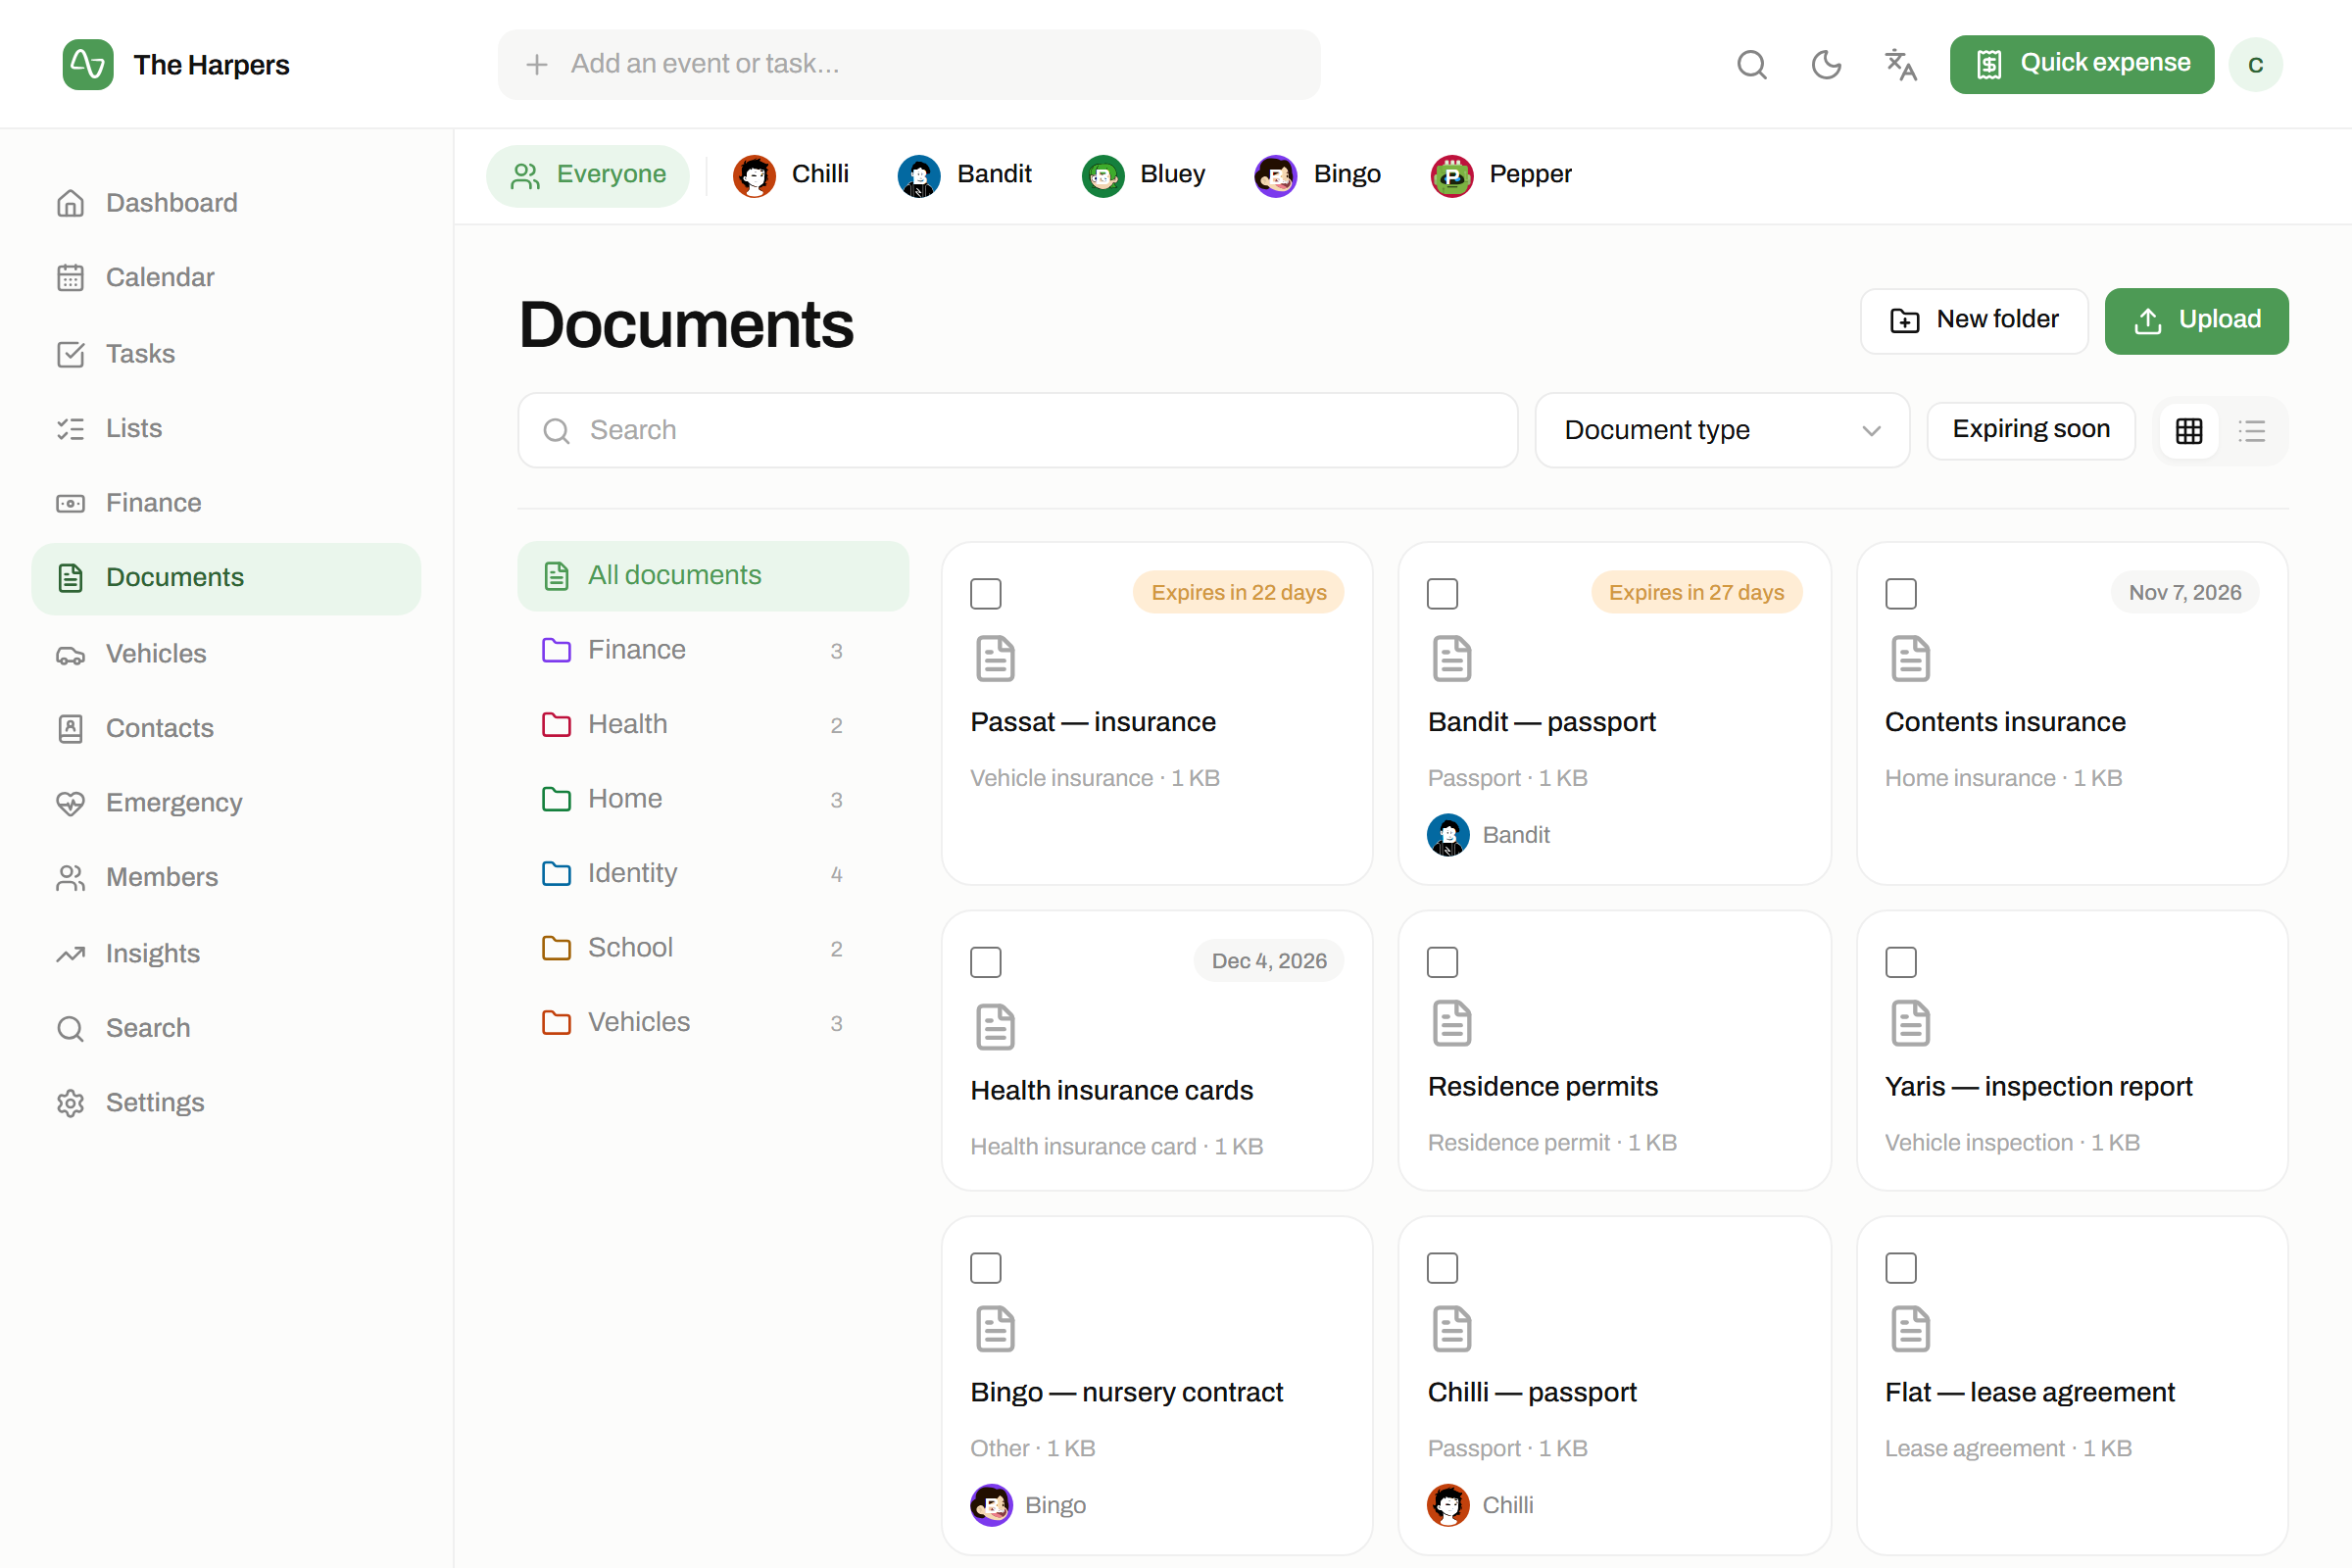Image resolution: width=2352 pixels, height=1568 pixels.
Task: Click Flat — lease agreement file icon
Action: coord(1910,1329)
